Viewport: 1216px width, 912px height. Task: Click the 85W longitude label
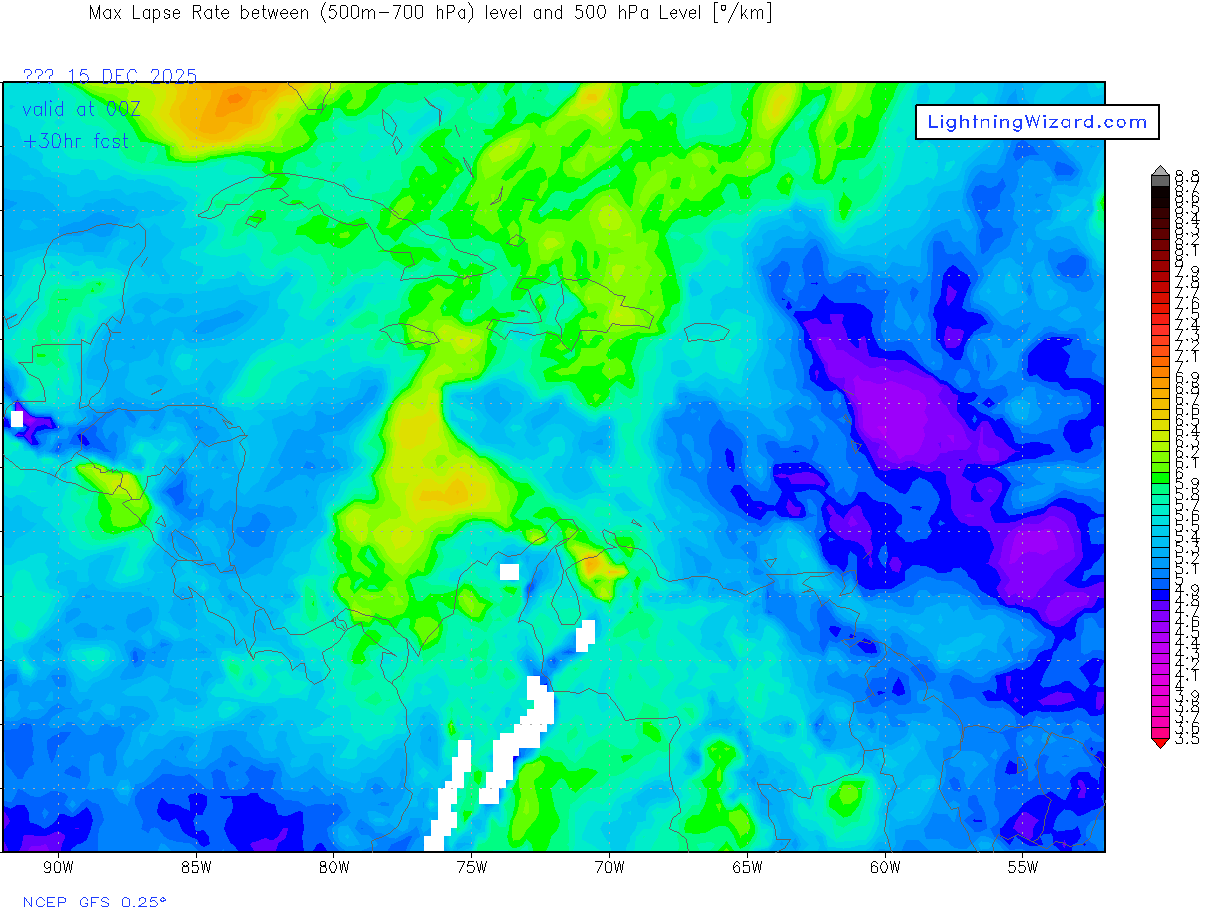(196, 867)
